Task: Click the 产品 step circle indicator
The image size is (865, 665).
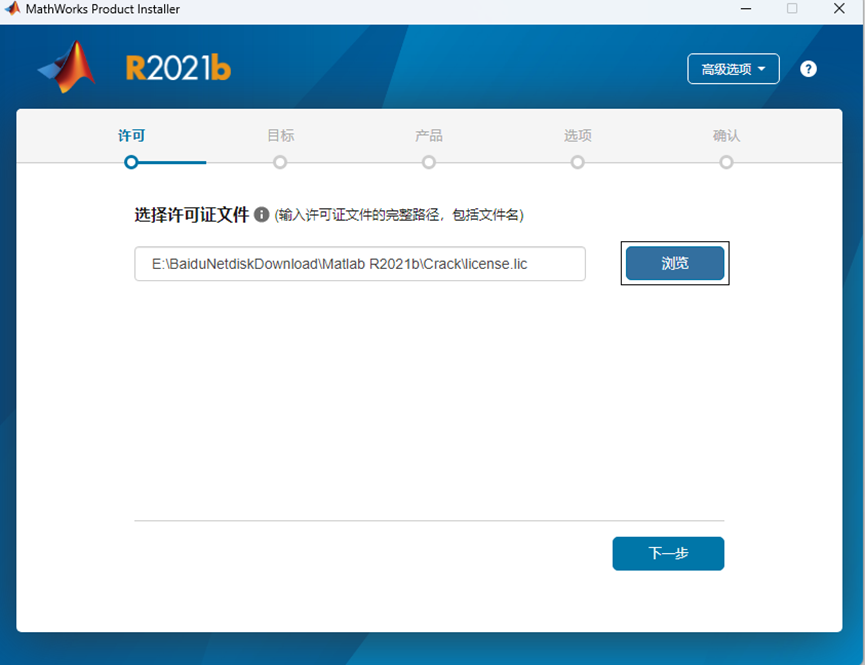Action: 428,161
